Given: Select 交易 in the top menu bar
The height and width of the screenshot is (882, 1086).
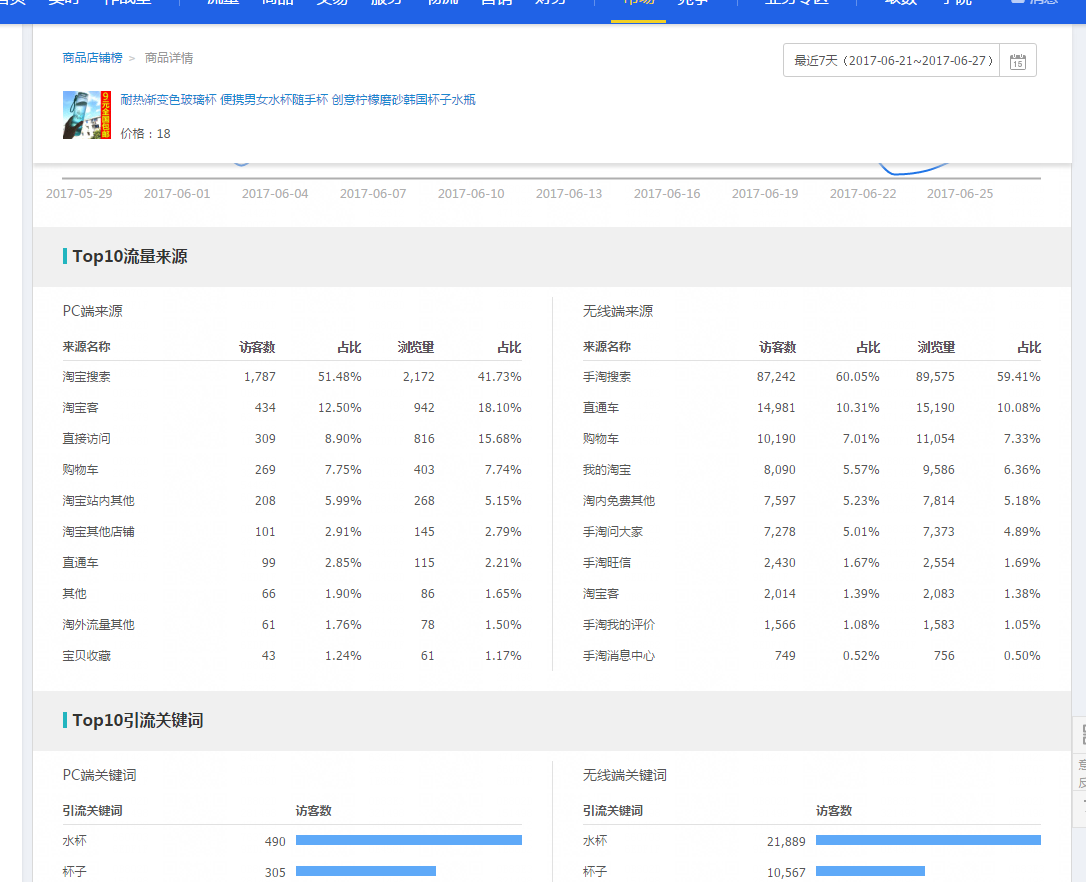Looking at the screenshot, I should pos(332,4).
